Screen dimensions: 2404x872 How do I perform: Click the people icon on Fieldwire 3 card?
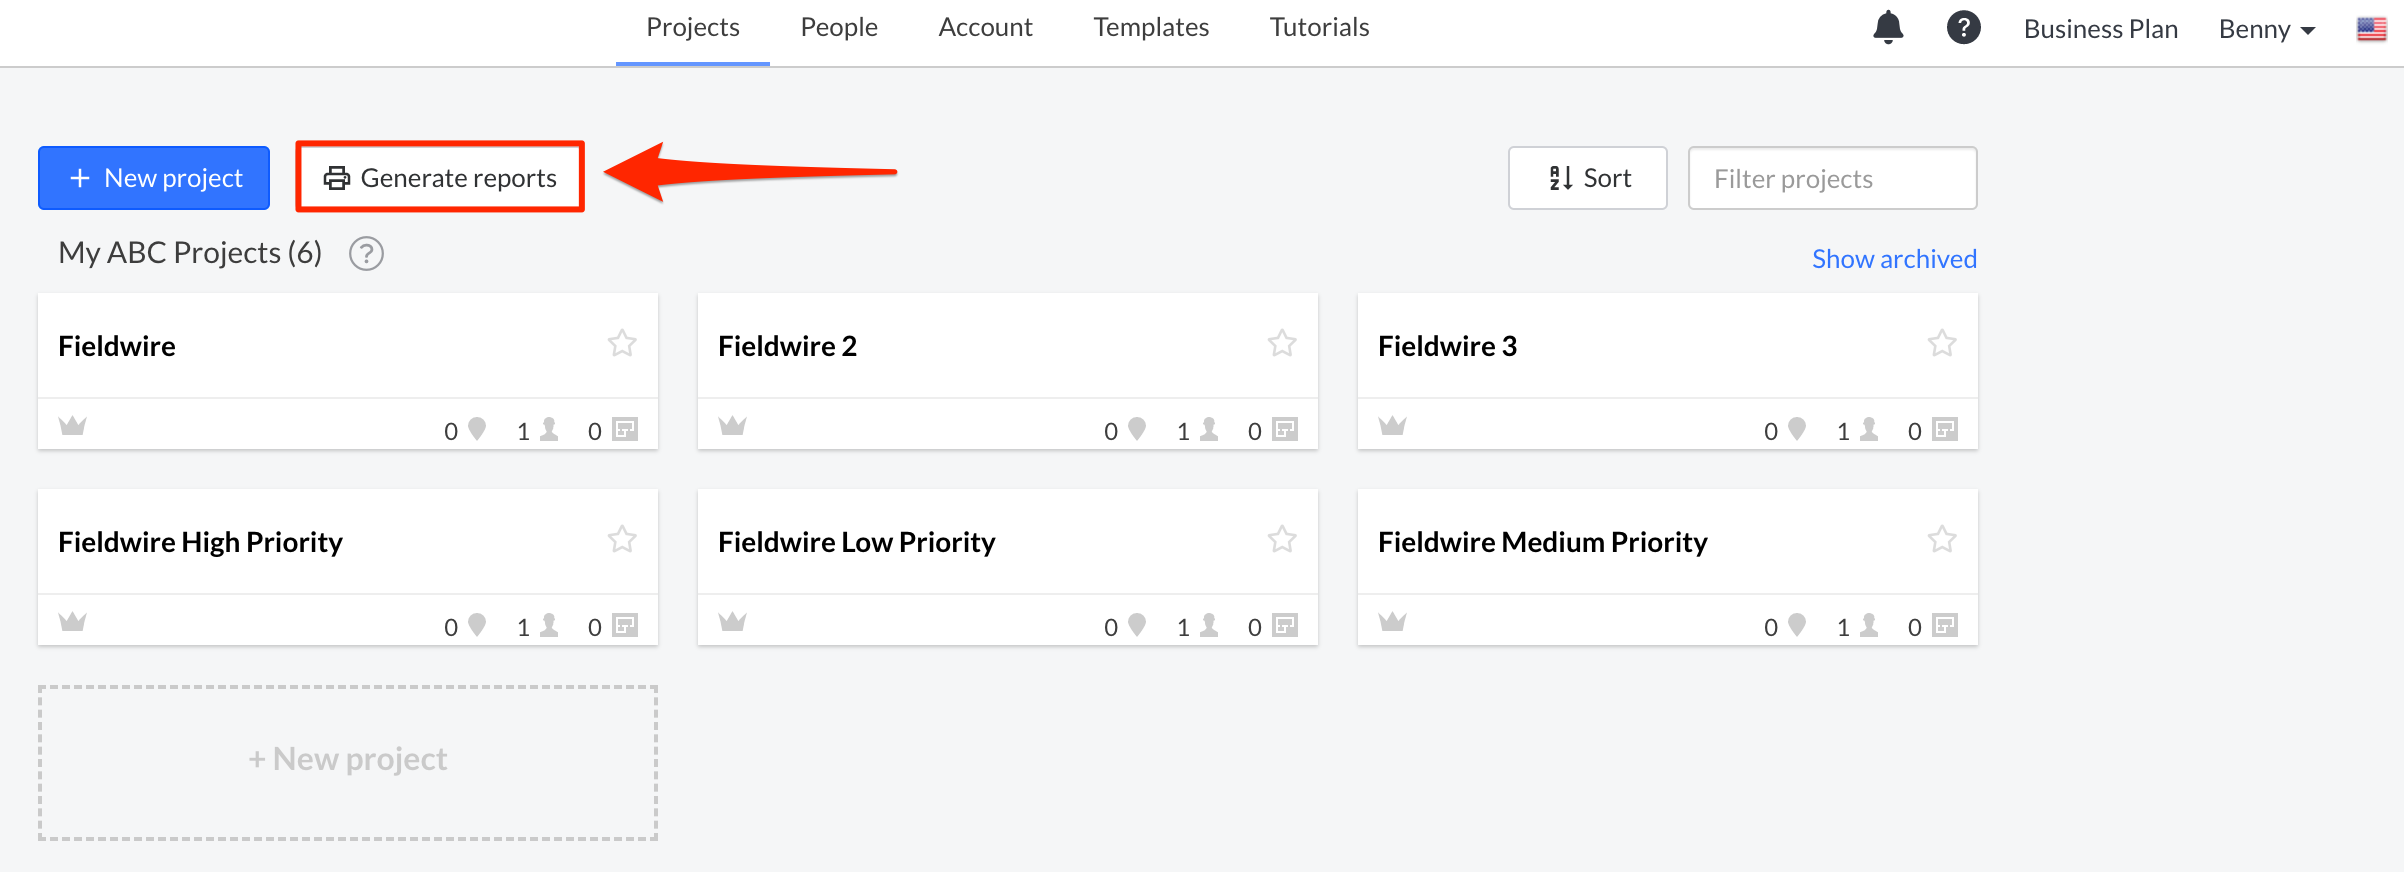(x=1869, y=429)
